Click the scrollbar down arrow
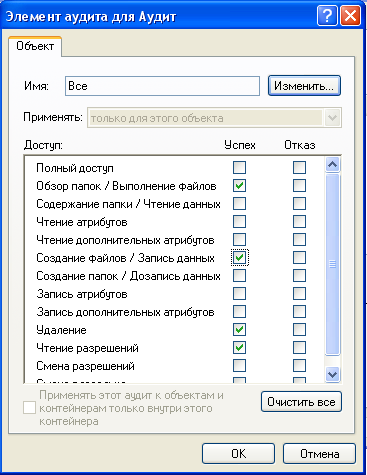The width and height of the screenshot is (367, 475). (x=332, y=374)
